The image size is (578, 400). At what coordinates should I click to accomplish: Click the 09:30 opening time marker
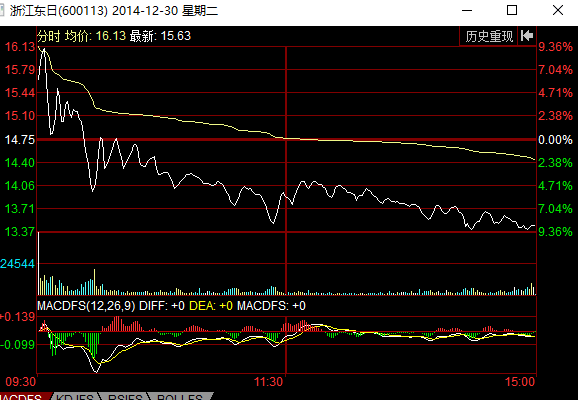click(21, 382)
